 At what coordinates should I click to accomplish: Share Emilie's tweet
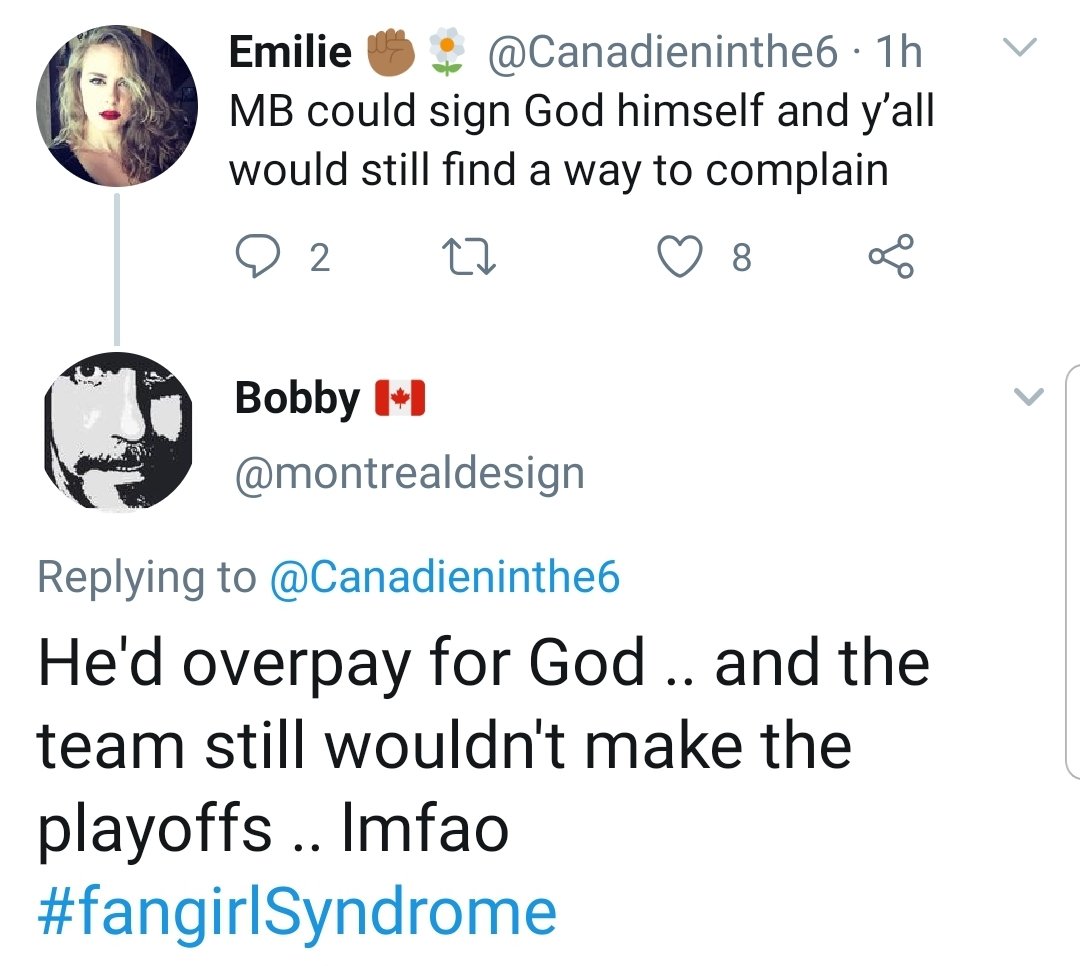pos(889,258)
